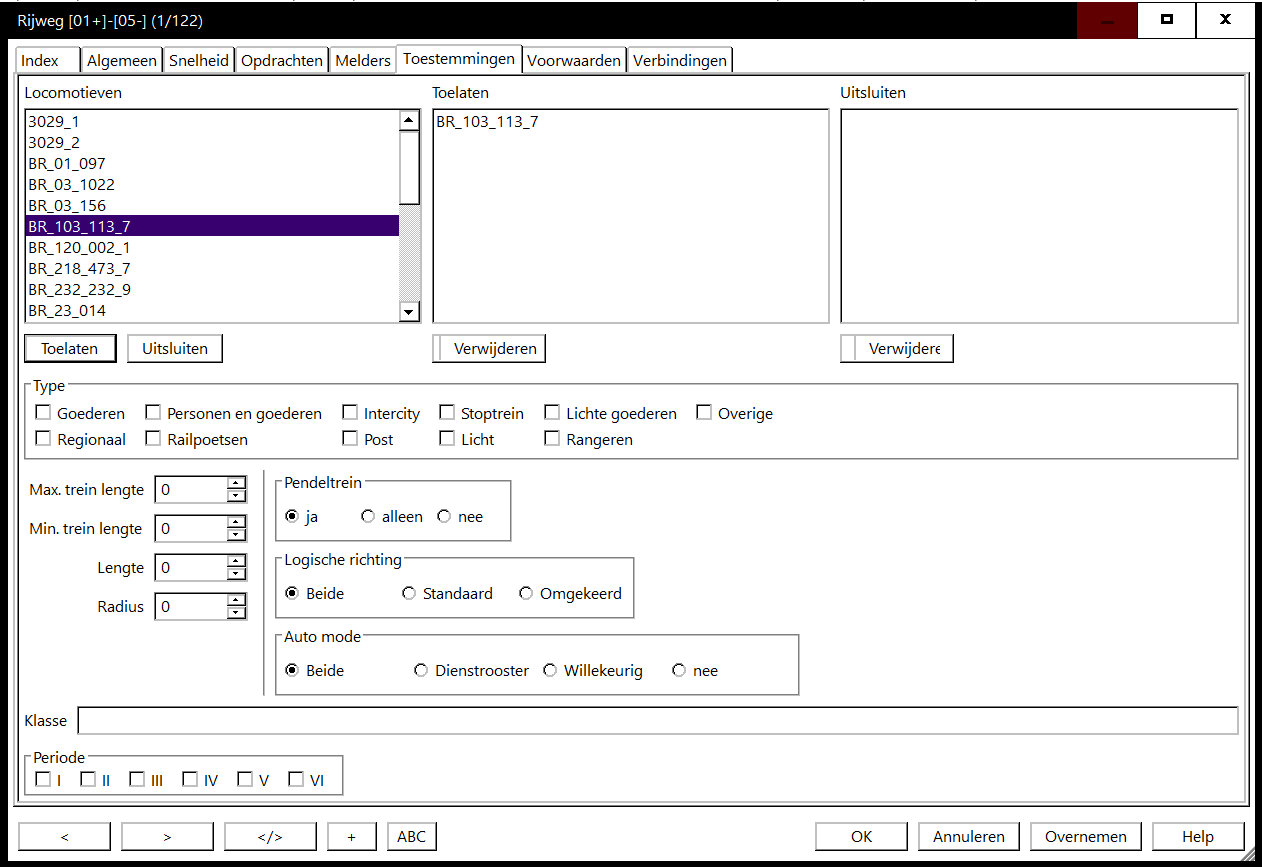
Task: Decrease the Radius value with down arrow
Action: pos(236,613)
